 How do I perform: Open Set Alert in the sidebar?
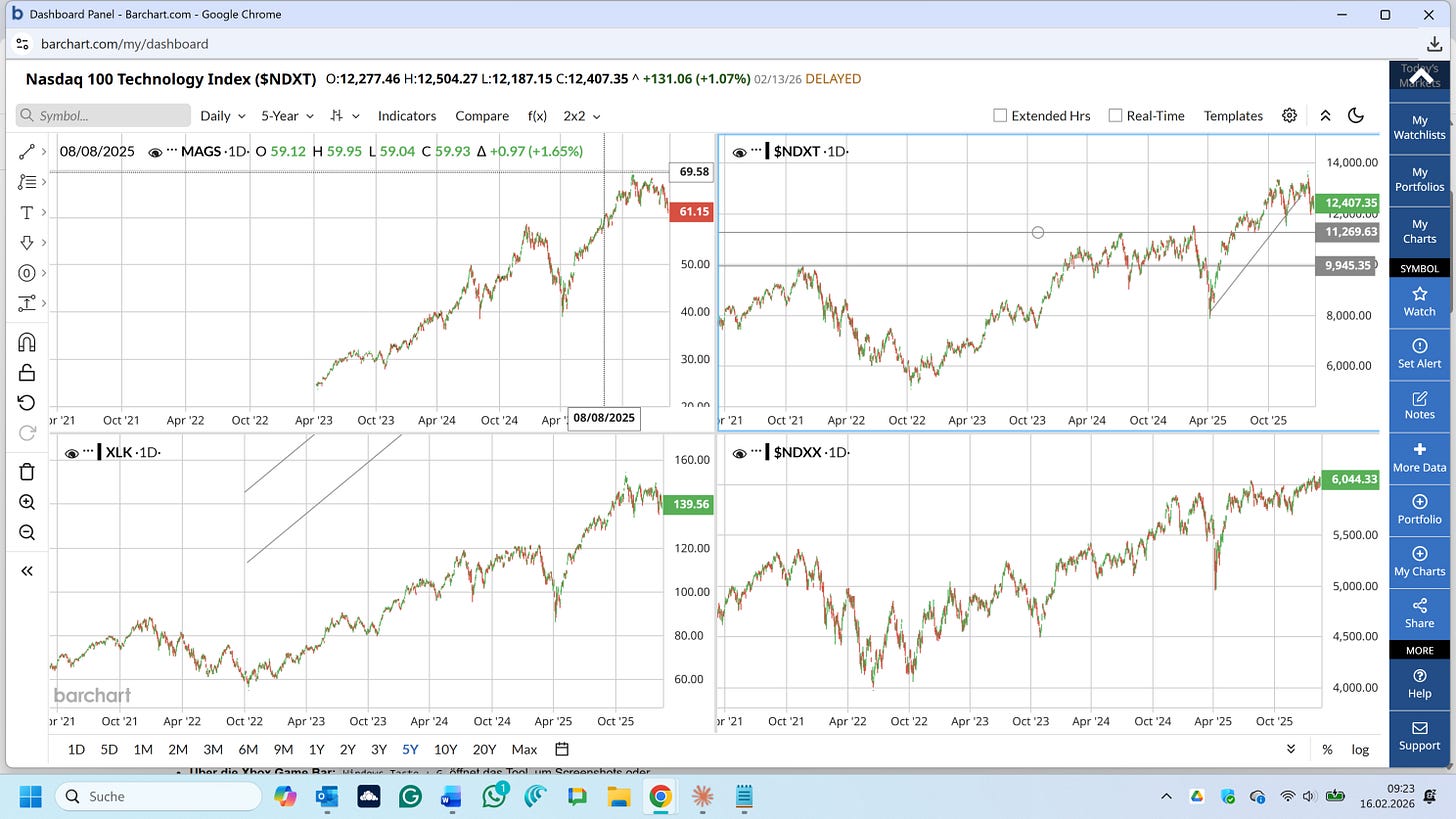[x=1419, y=353]
